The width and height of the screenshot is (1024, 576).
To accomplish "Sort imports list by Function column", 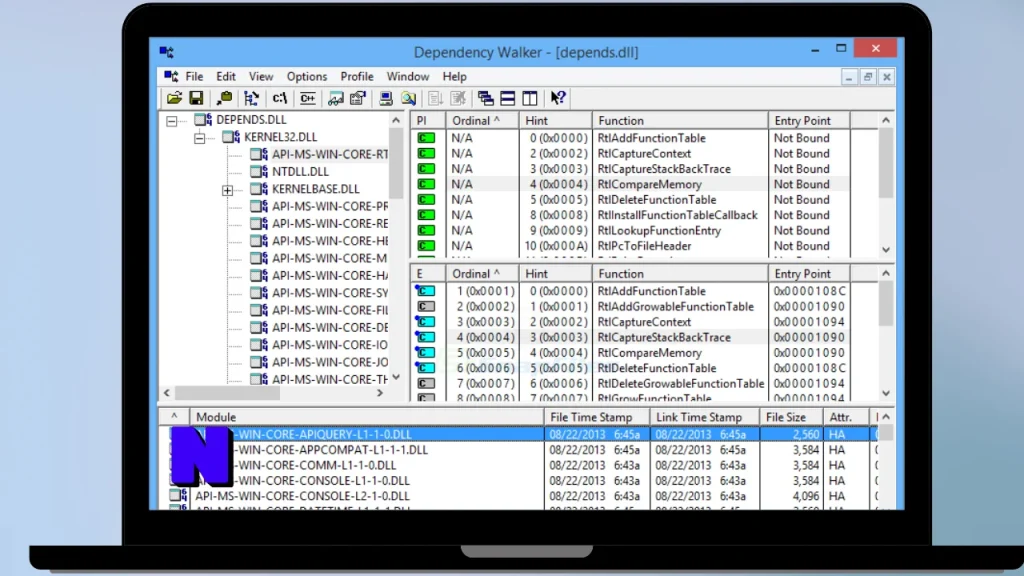I will [680, 121].
